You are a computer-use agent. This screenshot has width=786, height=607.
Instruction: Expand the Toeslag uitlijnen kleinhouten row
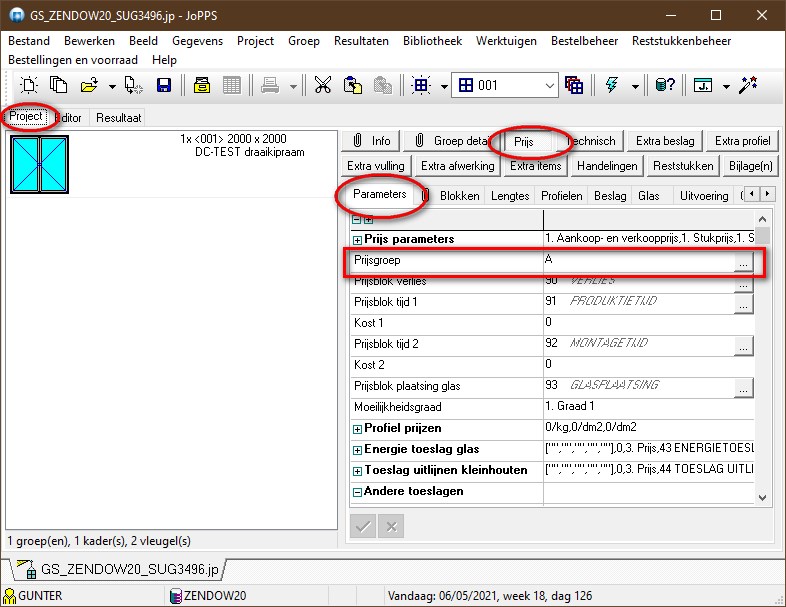point(357,471)
